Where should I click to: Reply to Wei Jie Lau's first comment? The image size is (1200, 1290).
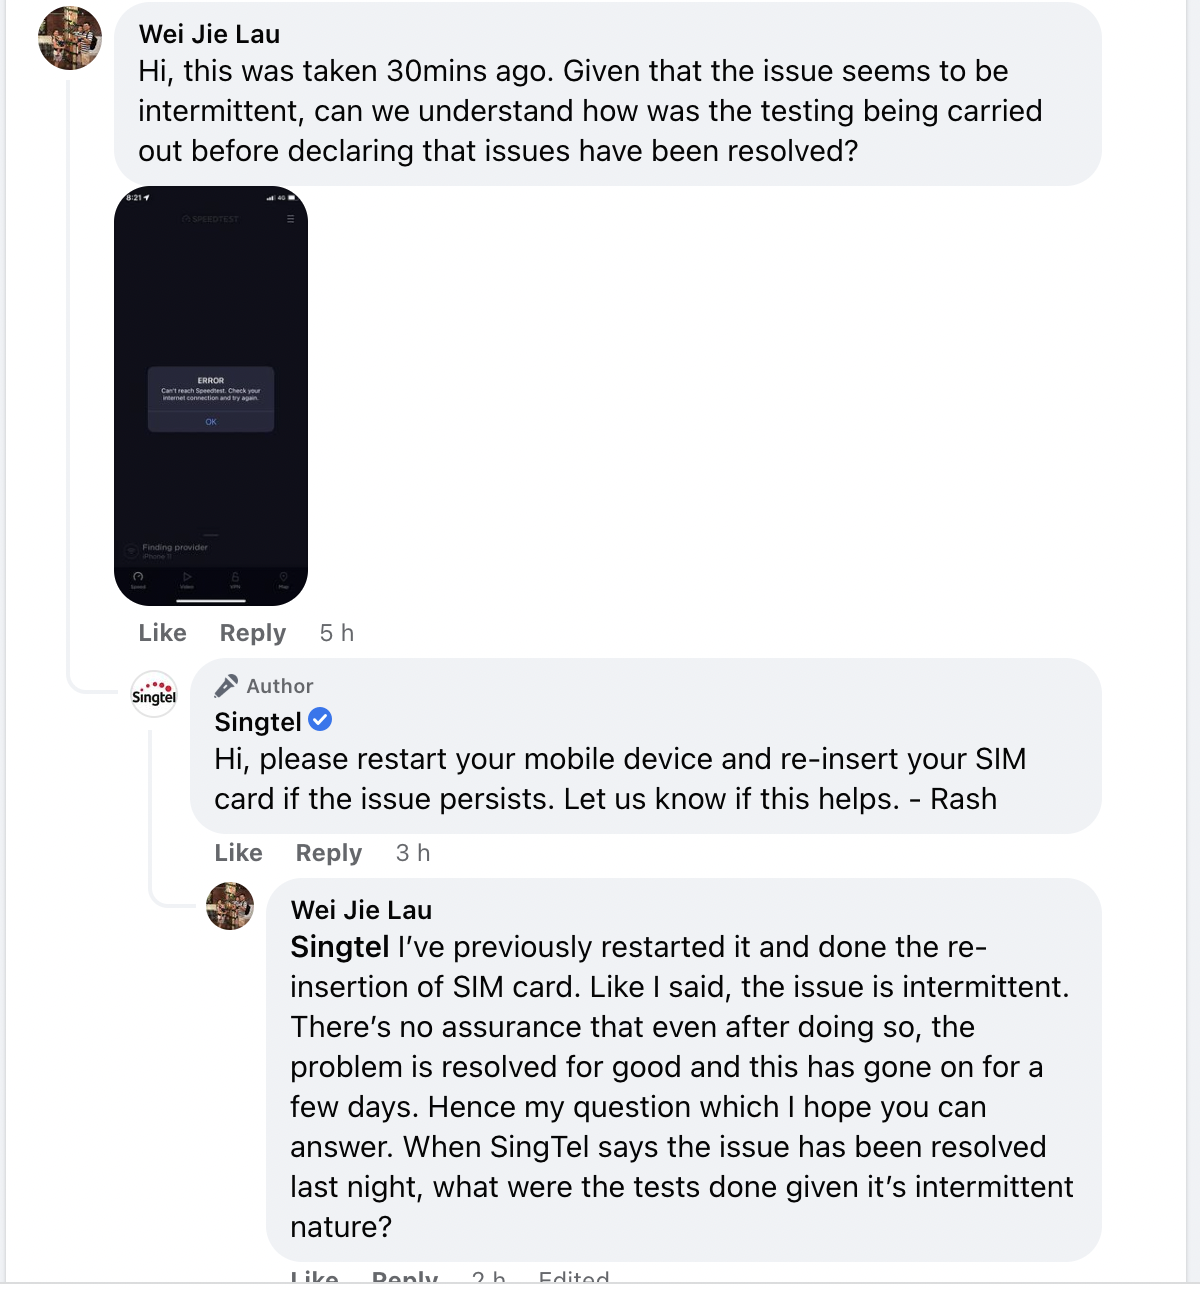(x=253, y=633)
